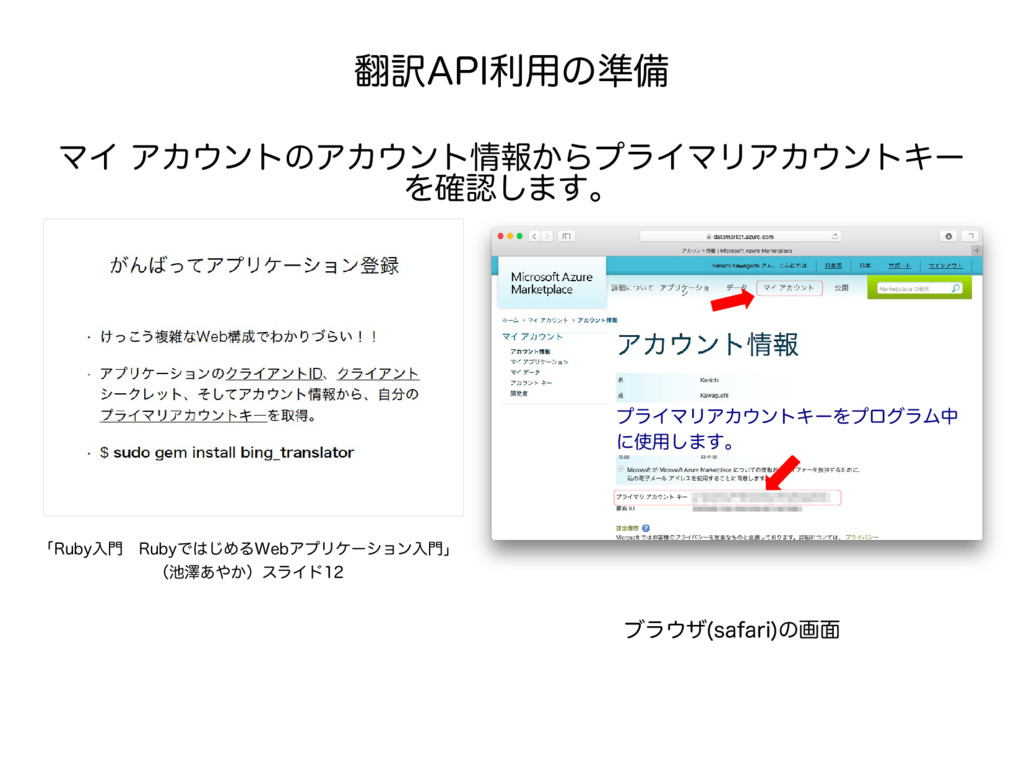The image size is (1024, 768).
Task: Add new Safari tab with plus
Action: tap(977, 250)
